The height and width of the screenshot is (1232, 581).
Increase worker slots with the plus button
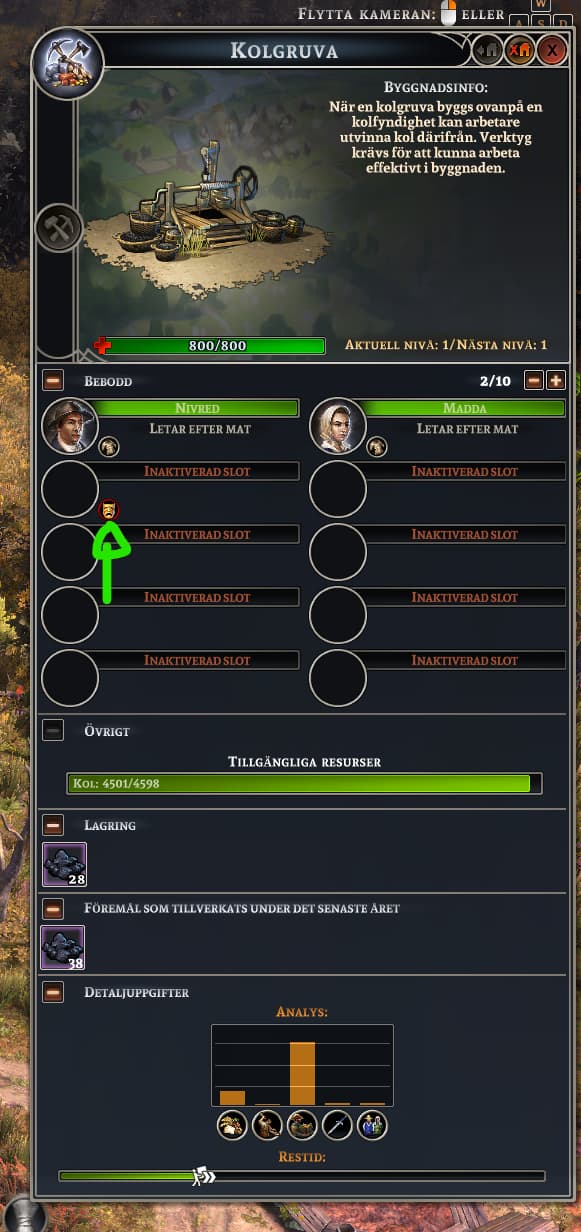click(x=556, y=380)
